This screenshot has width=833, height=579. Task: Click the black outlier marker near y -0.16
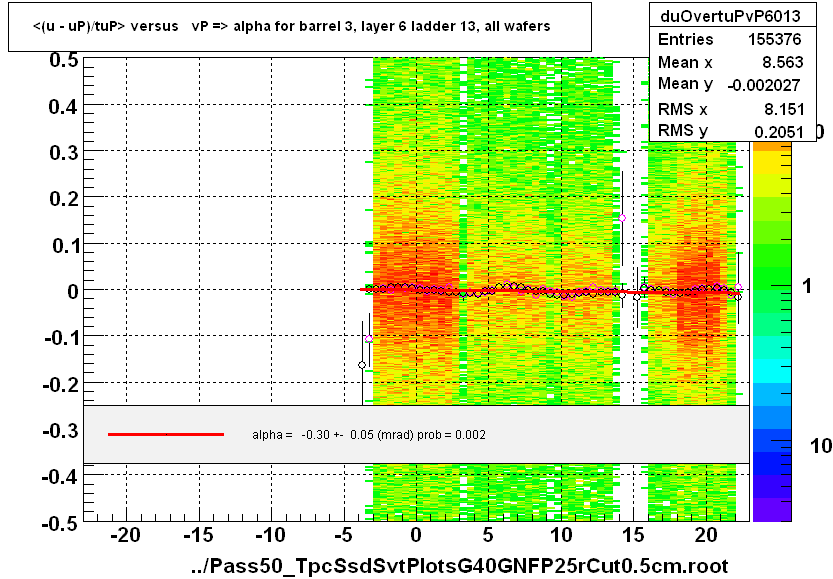coord(362,365)
